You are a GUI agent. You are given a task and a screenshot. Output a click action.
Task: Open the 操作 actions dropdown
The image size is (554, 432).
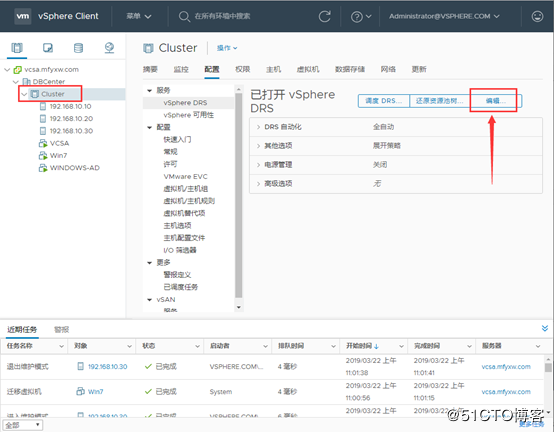click(227, 48)
